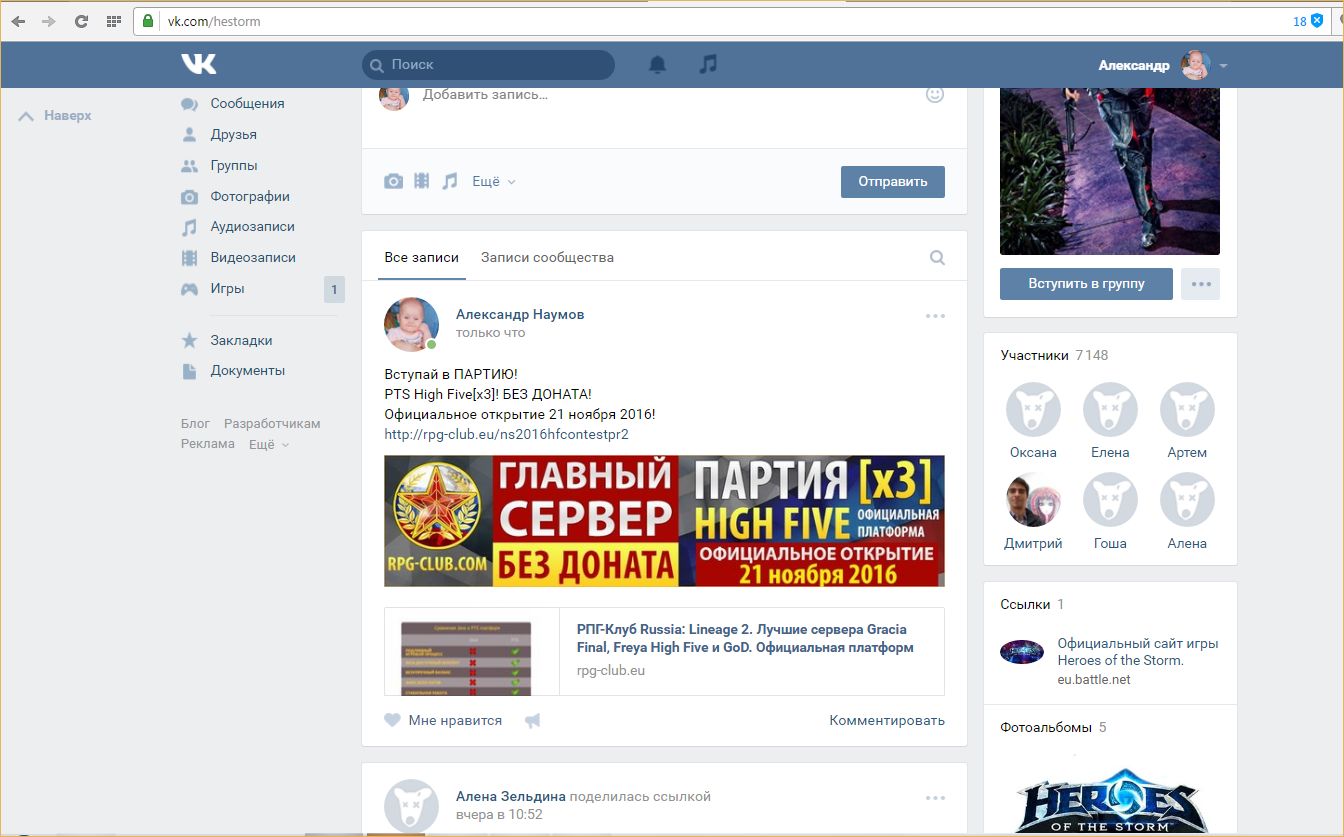1344x837 pixels.
Task: Open the Блог footer link
Action: 195,423
